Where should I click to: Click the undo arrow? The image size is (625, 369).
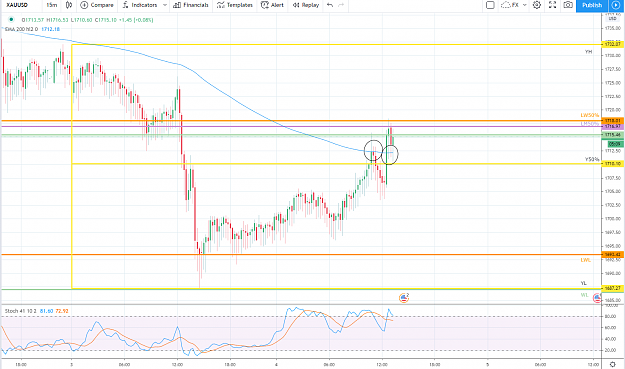(x=330, y=5)
